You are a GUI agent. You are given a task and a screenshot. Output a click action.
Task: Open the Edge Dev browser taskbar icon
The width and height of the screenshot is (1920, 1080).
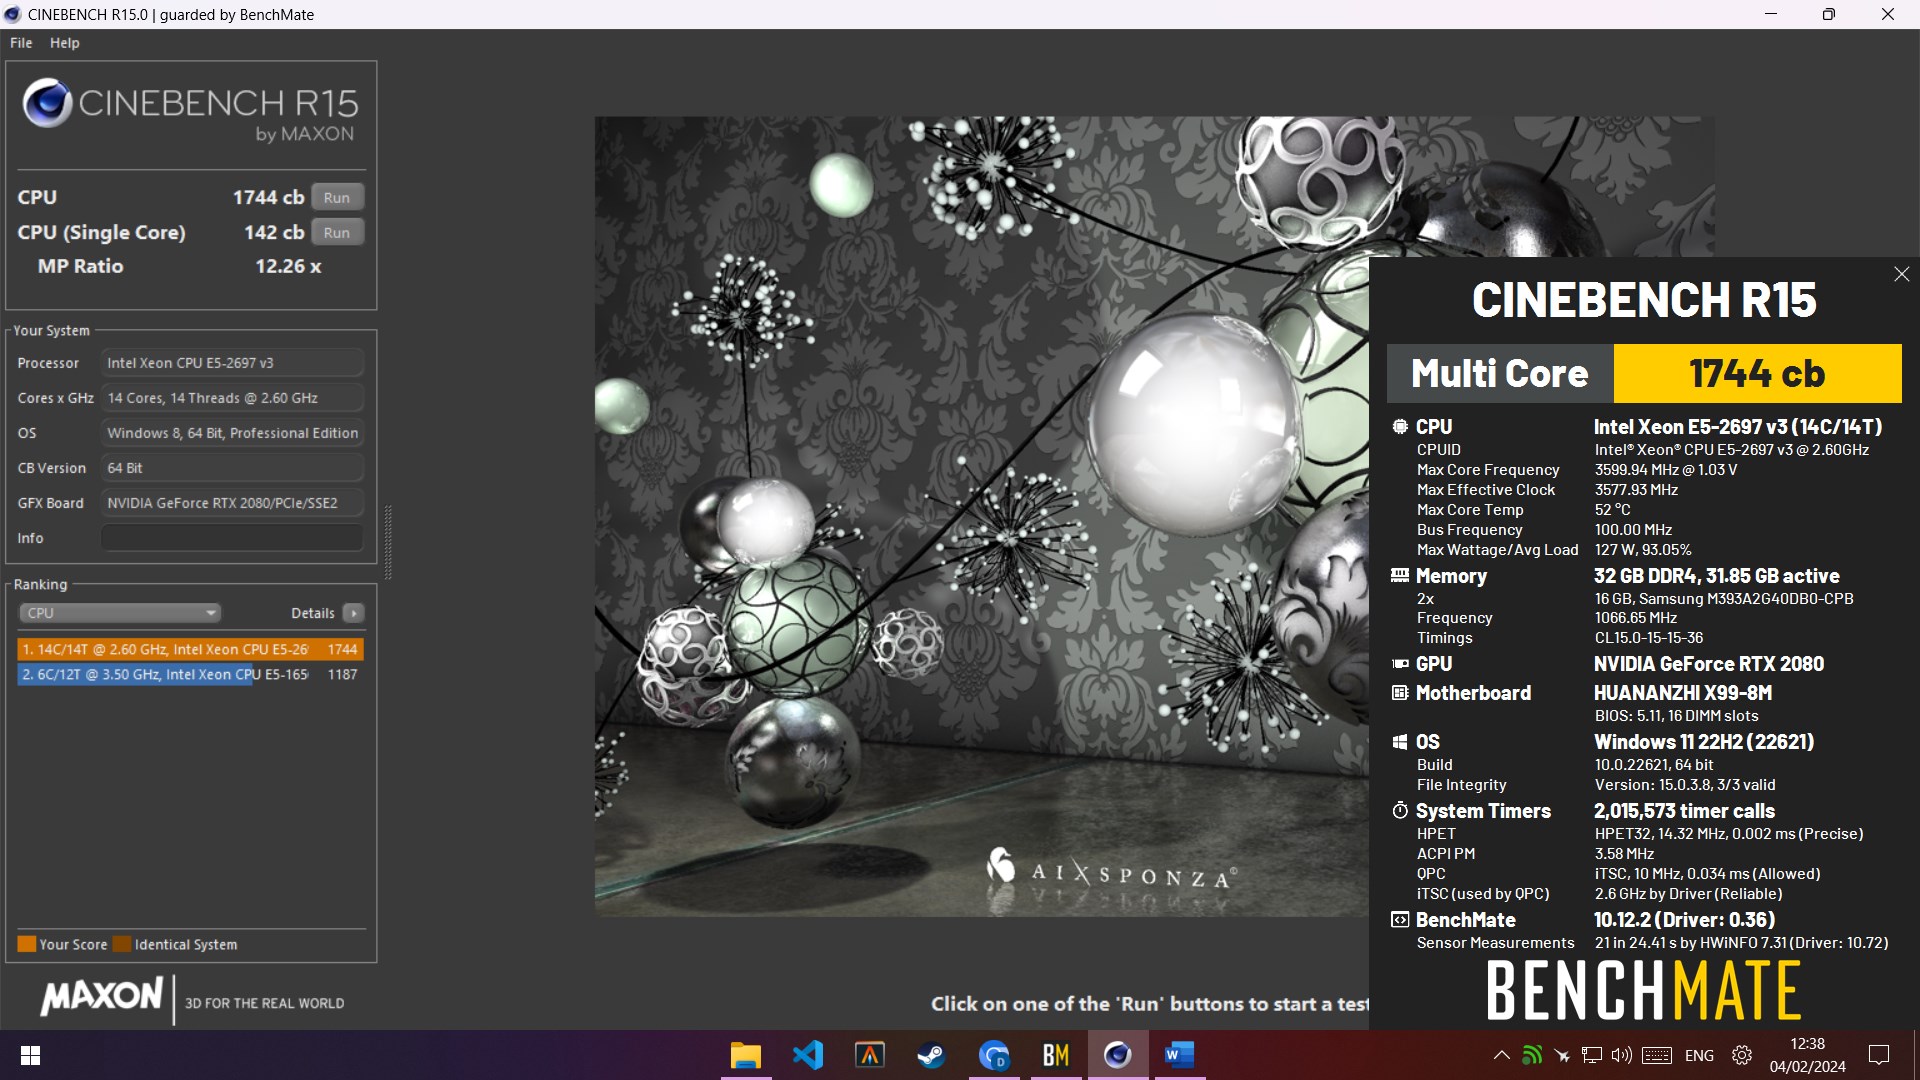[x=994, y=1055]
